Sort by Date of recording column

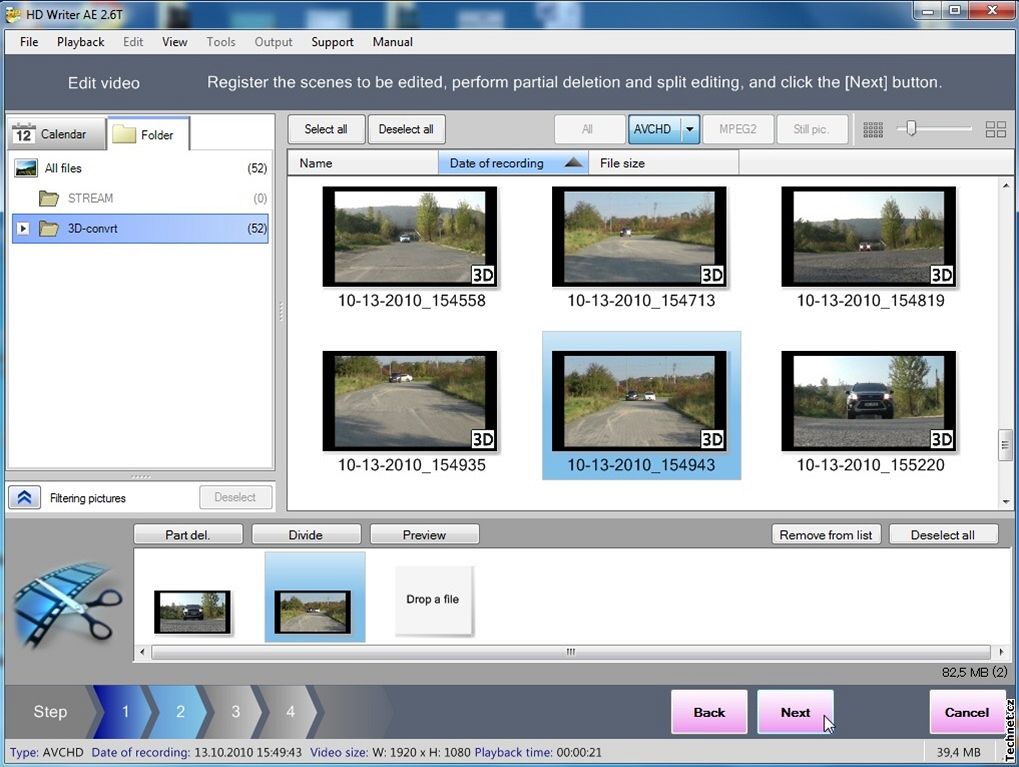point(513,163)
